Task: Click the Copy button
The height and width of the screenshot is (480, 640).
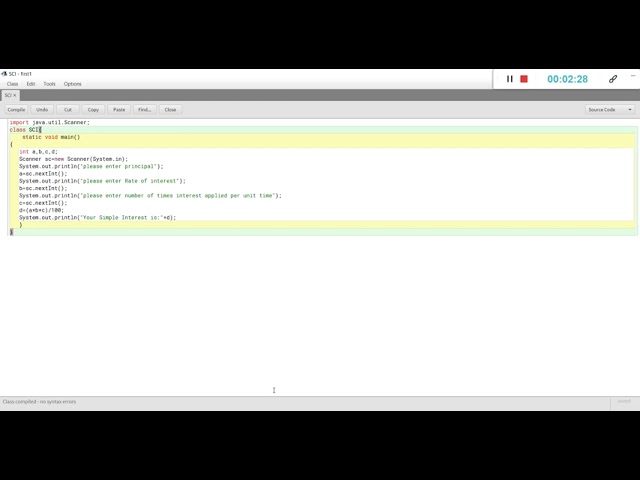Action: point(93,110)
